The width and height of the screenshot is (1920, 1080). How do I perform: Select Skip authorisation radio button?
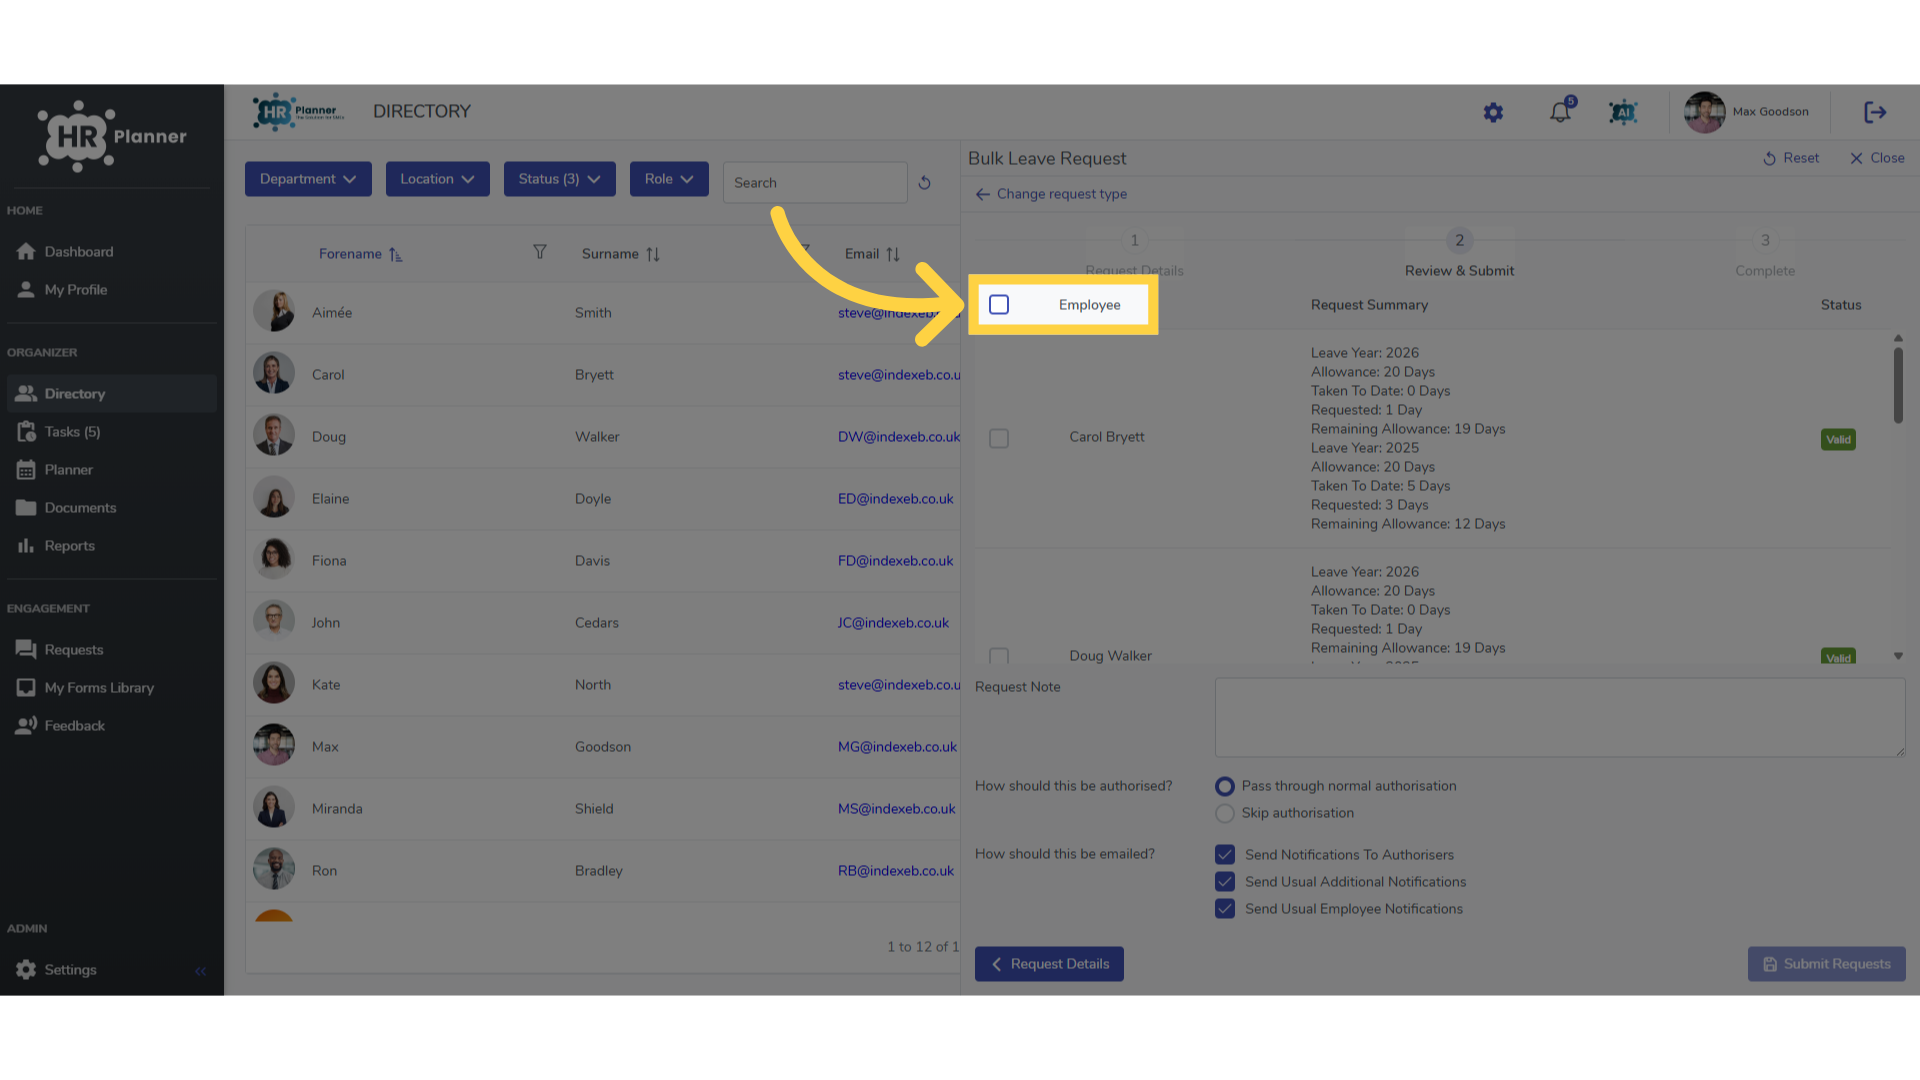(x=1225, y=814)
